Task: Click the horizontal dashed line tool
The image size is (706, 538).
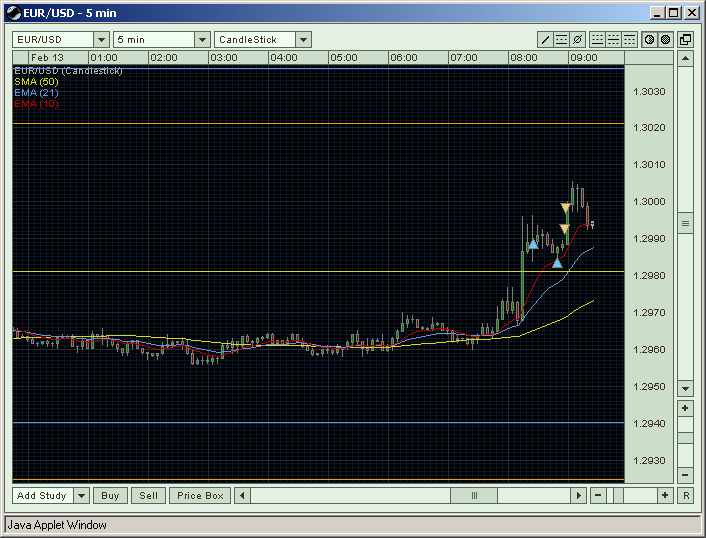Action: [562, 40]
